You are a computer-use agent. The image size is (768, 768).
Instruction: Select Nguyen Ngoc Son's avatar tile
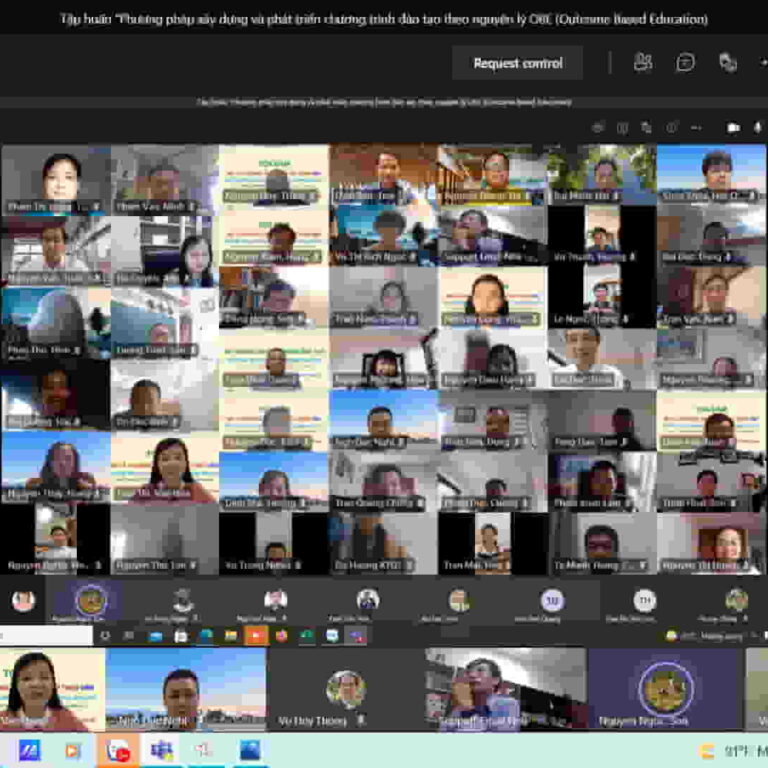point(666,689)
